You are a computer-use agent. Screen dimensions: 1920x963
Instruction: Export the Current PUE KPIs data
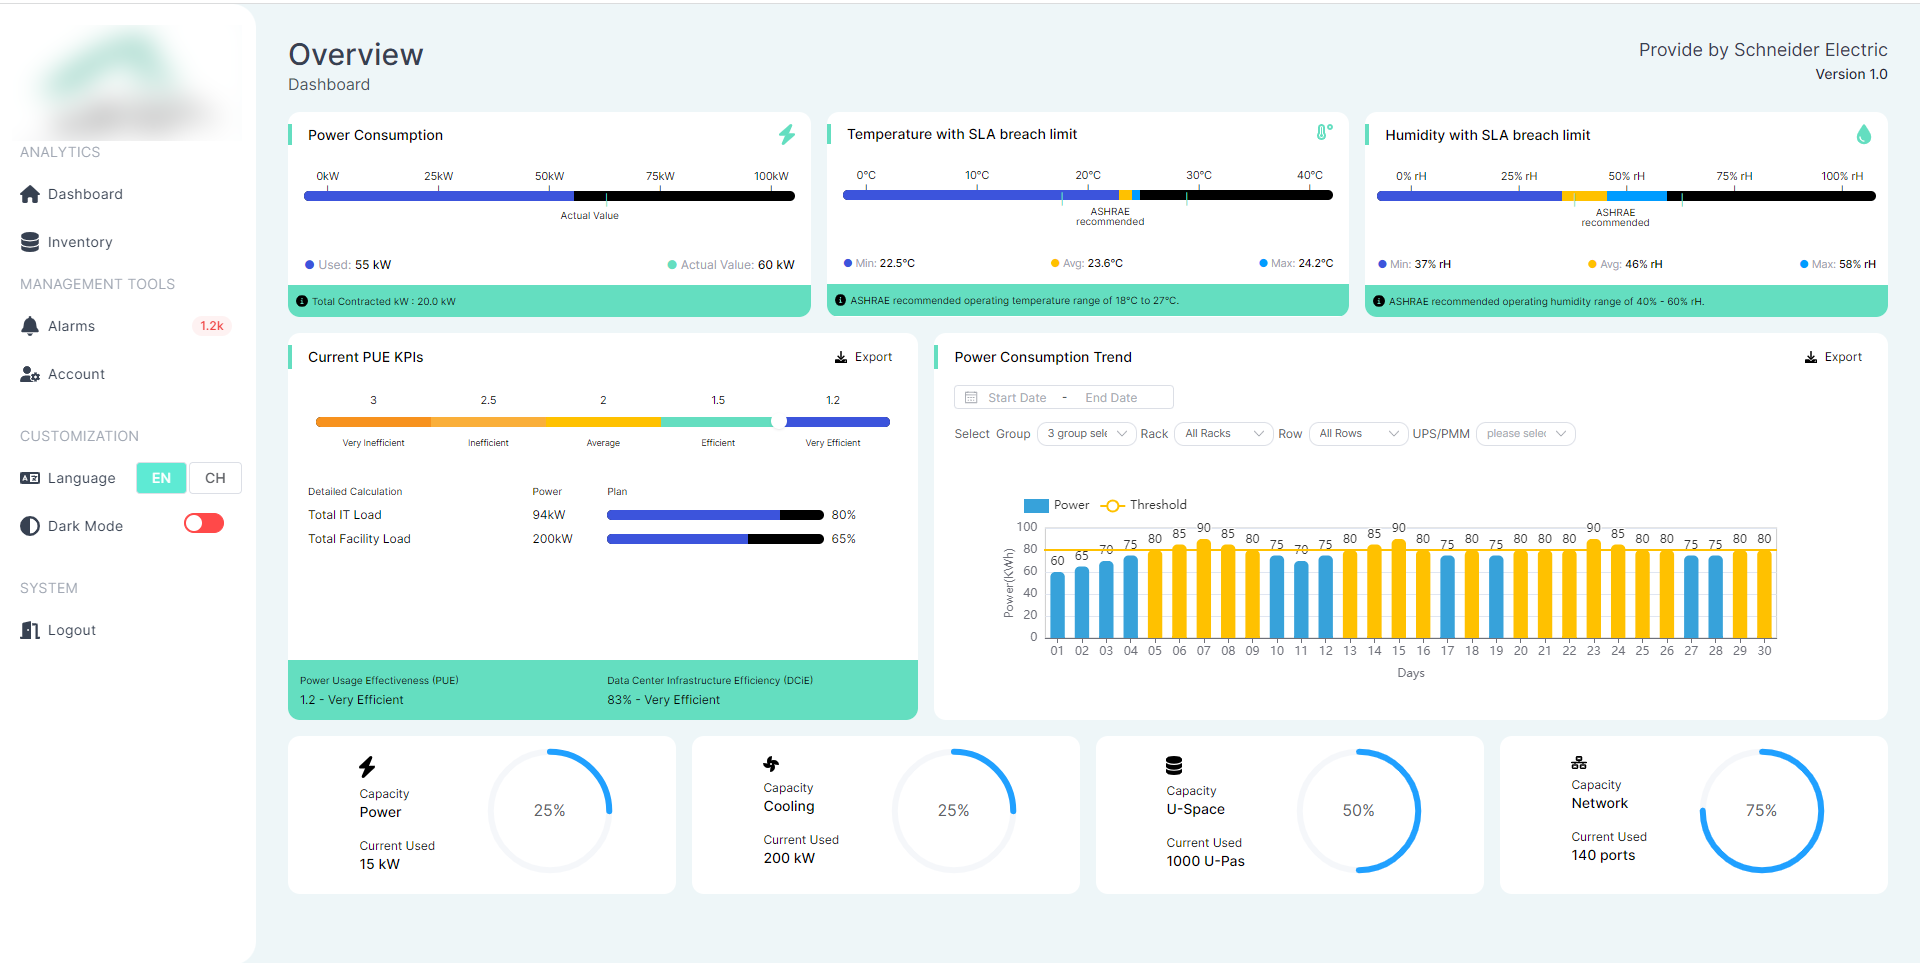[863, 357]
